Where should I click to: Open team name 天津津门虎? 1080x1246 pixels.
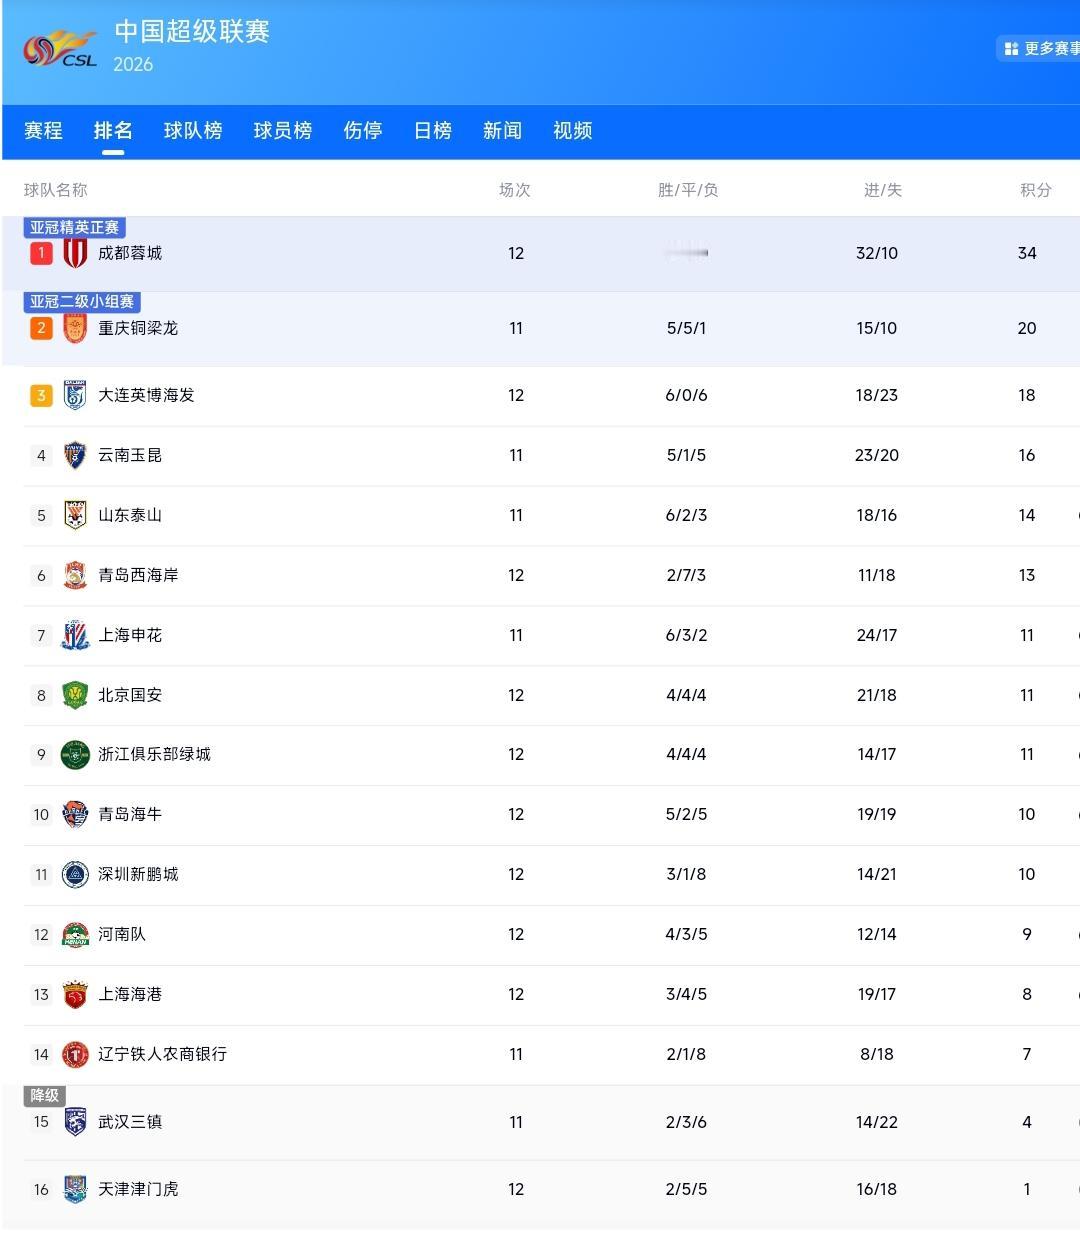[138, 1189]
